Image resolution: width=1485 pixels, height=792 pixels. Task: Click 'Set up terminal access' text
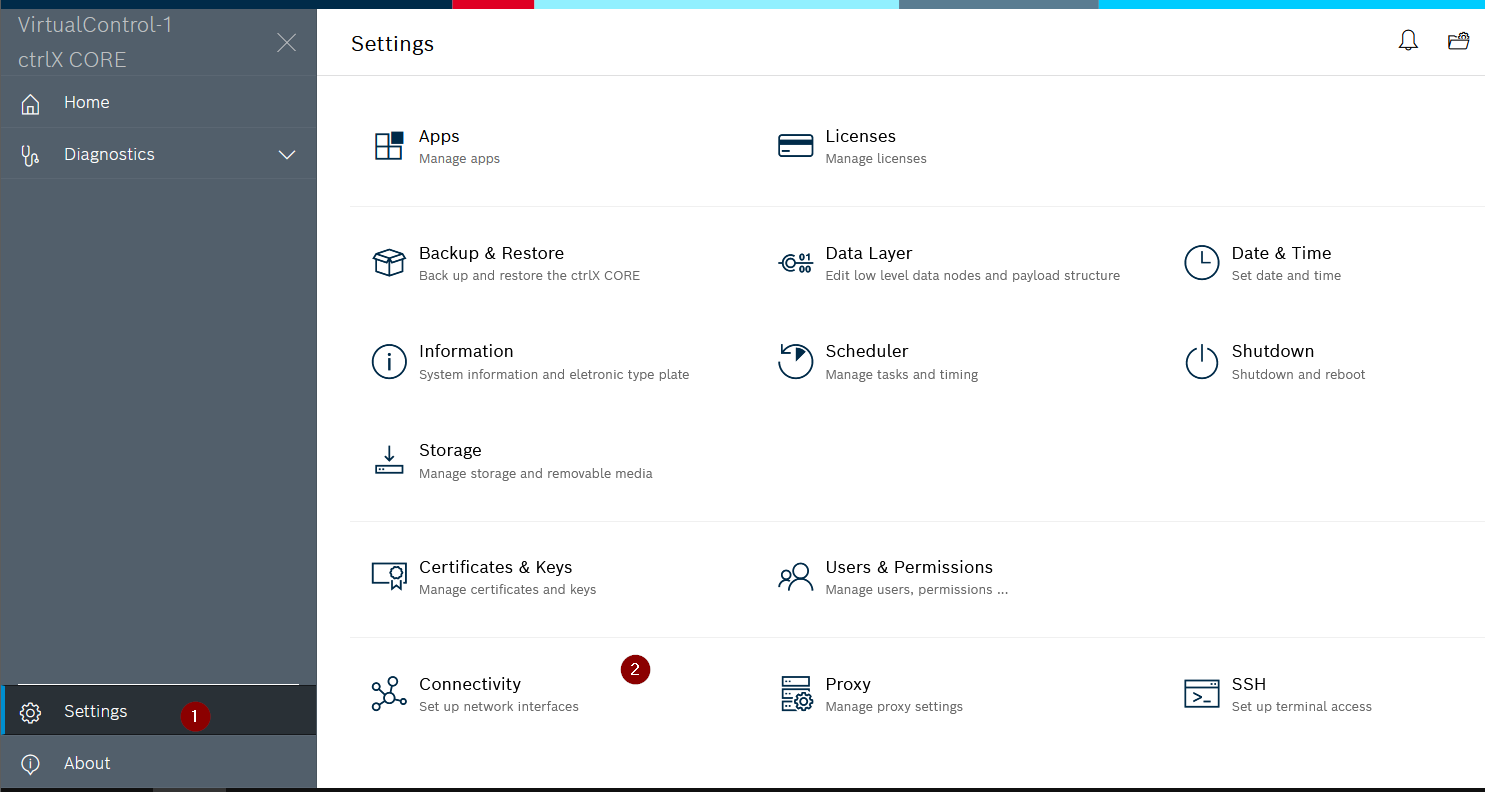[1302, 707]
